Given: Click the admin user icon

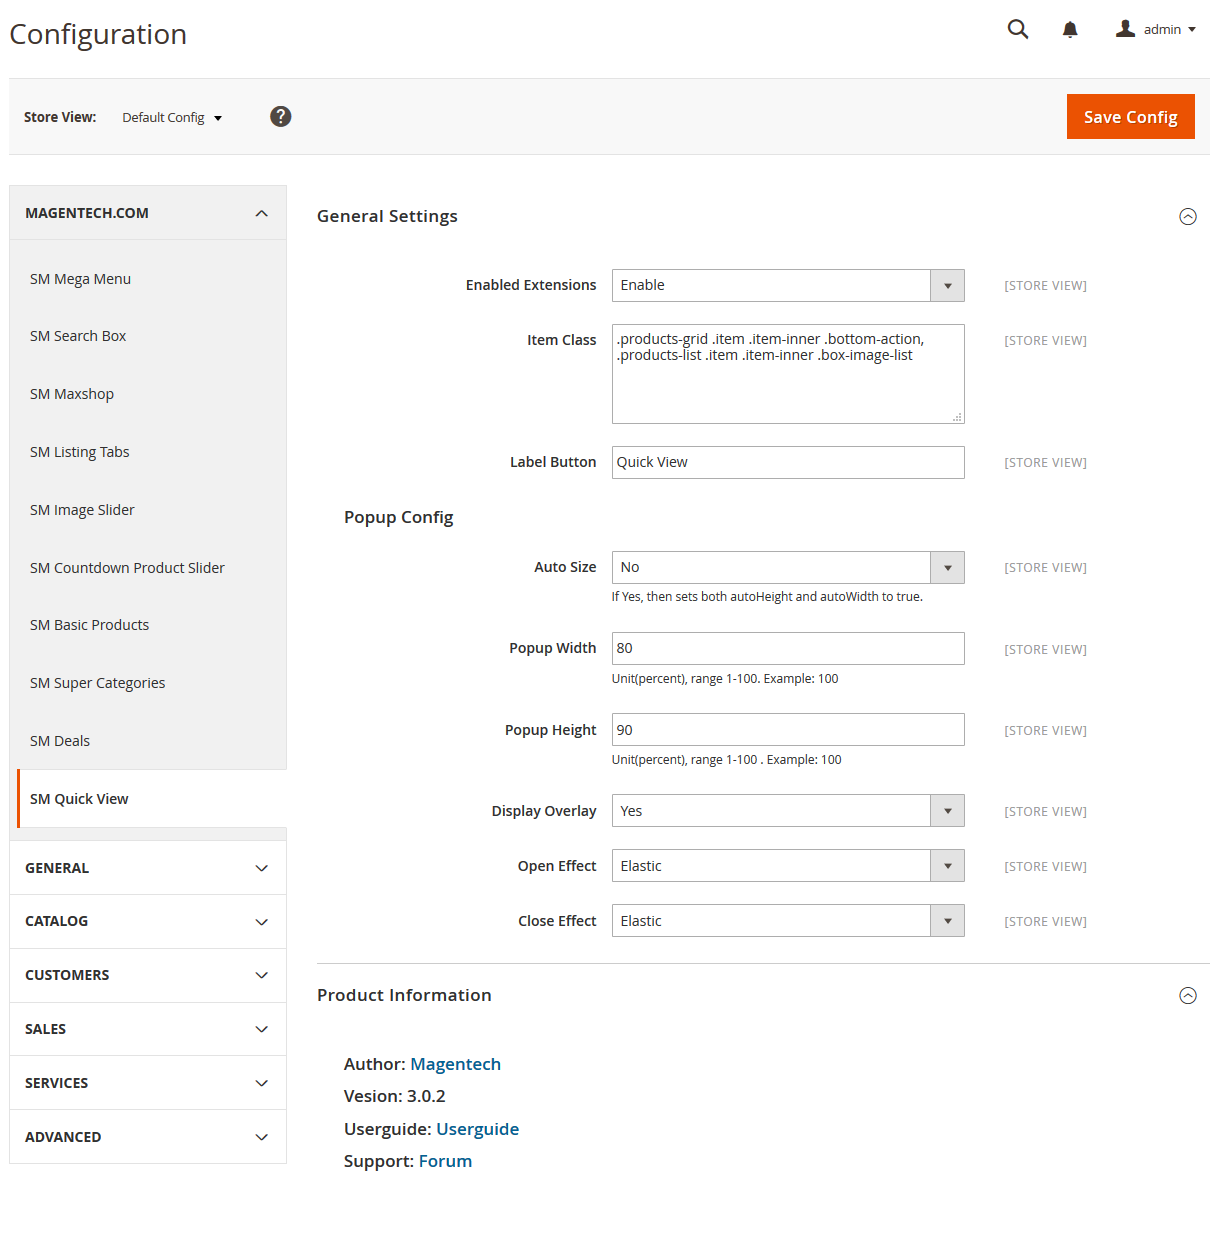Looking at the screenshot, I should (x=1126, y=29).
